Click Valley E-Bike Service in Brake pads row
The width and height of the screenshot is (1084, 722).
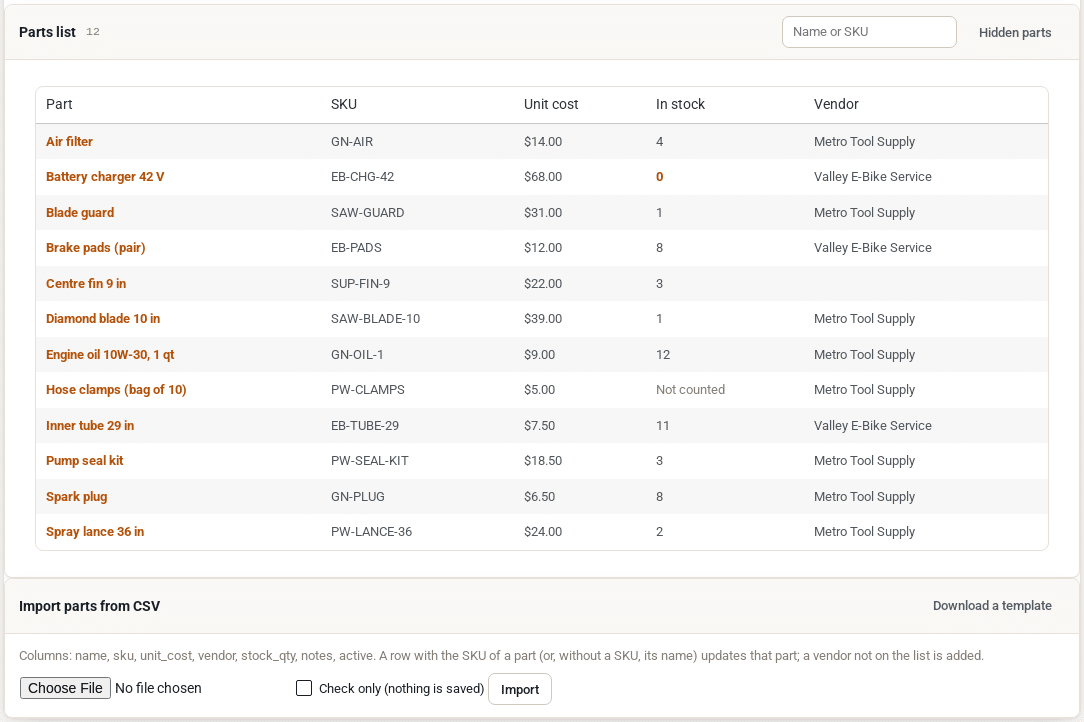coord(872,248)
